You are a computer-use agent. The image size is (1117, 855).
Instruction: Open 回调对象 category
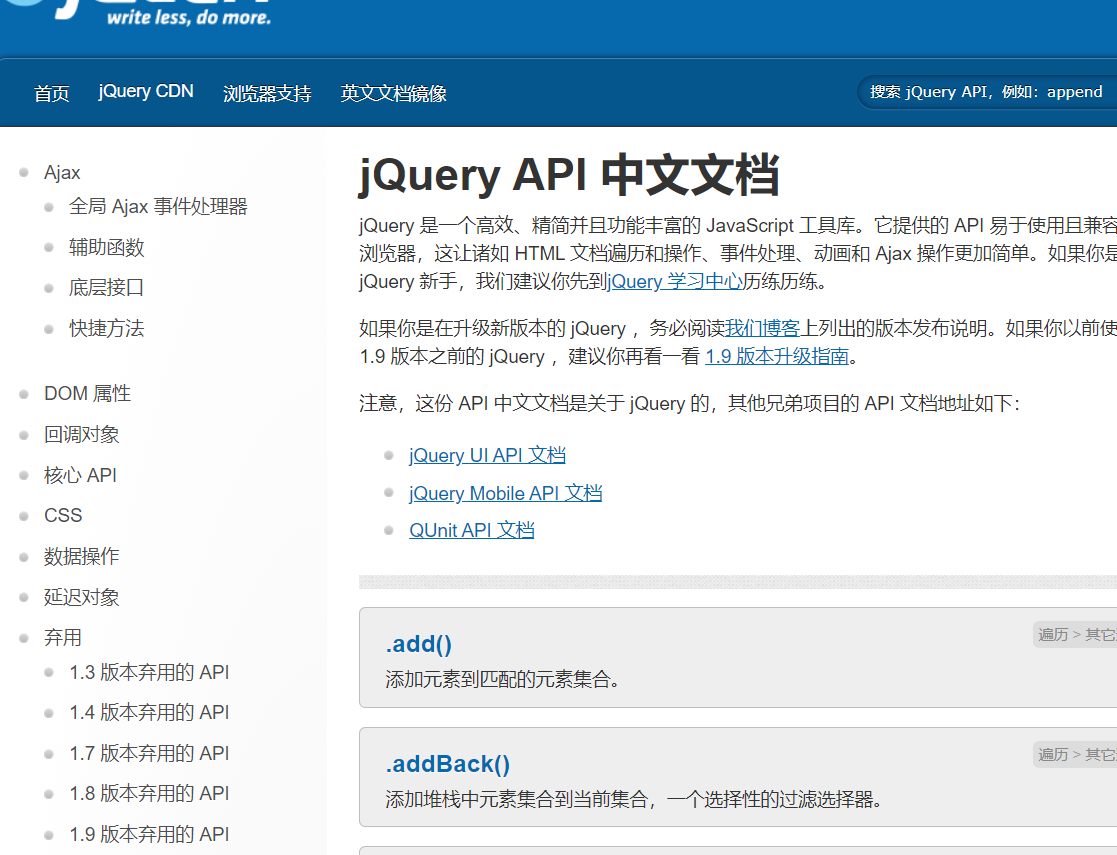coord(82,435)
